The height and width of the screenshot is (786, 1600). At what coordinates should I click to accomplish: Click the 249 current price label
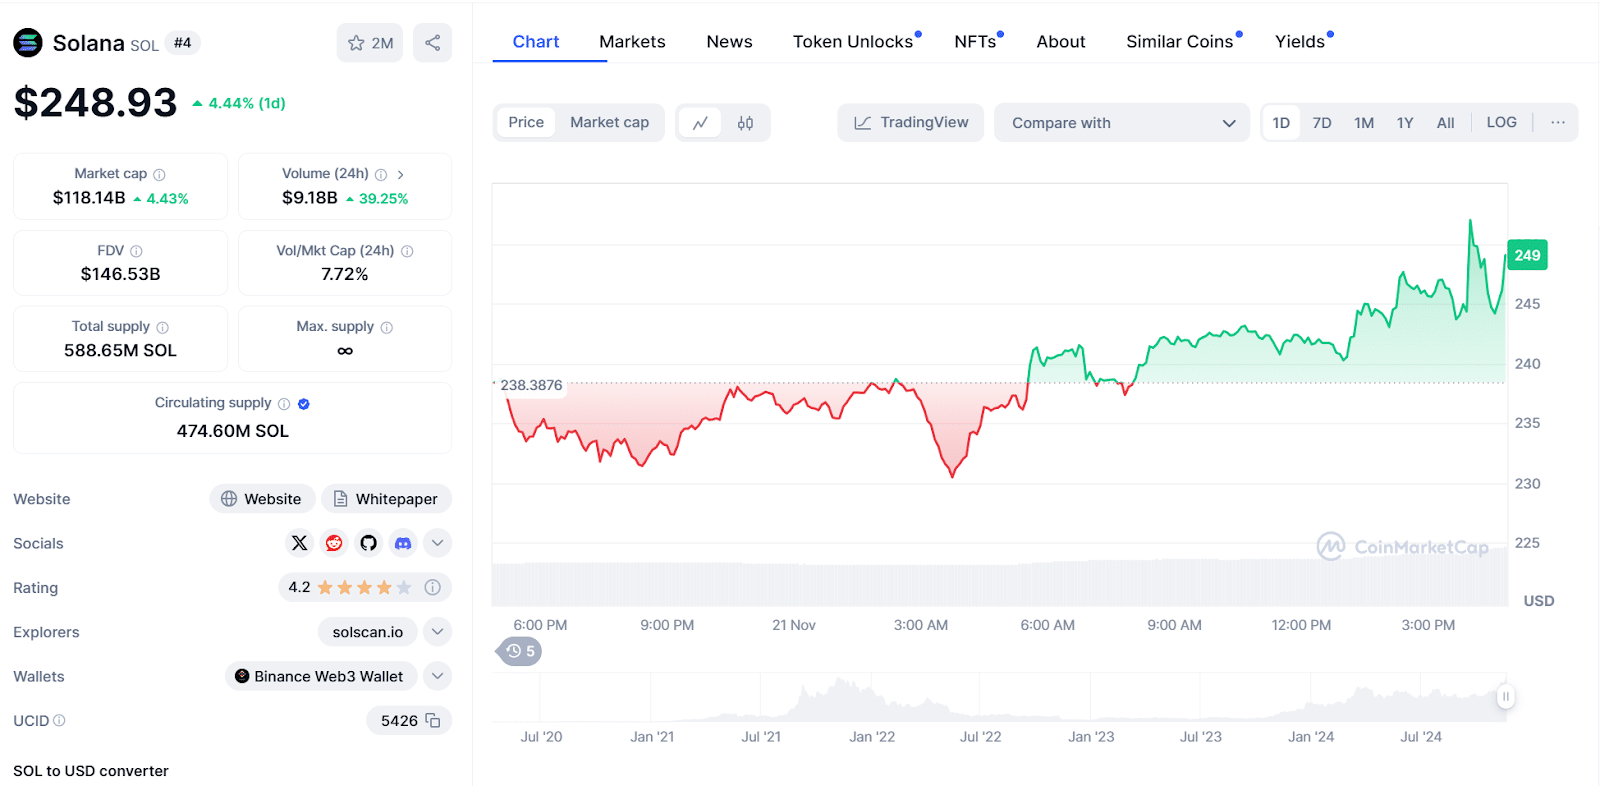1527,255
